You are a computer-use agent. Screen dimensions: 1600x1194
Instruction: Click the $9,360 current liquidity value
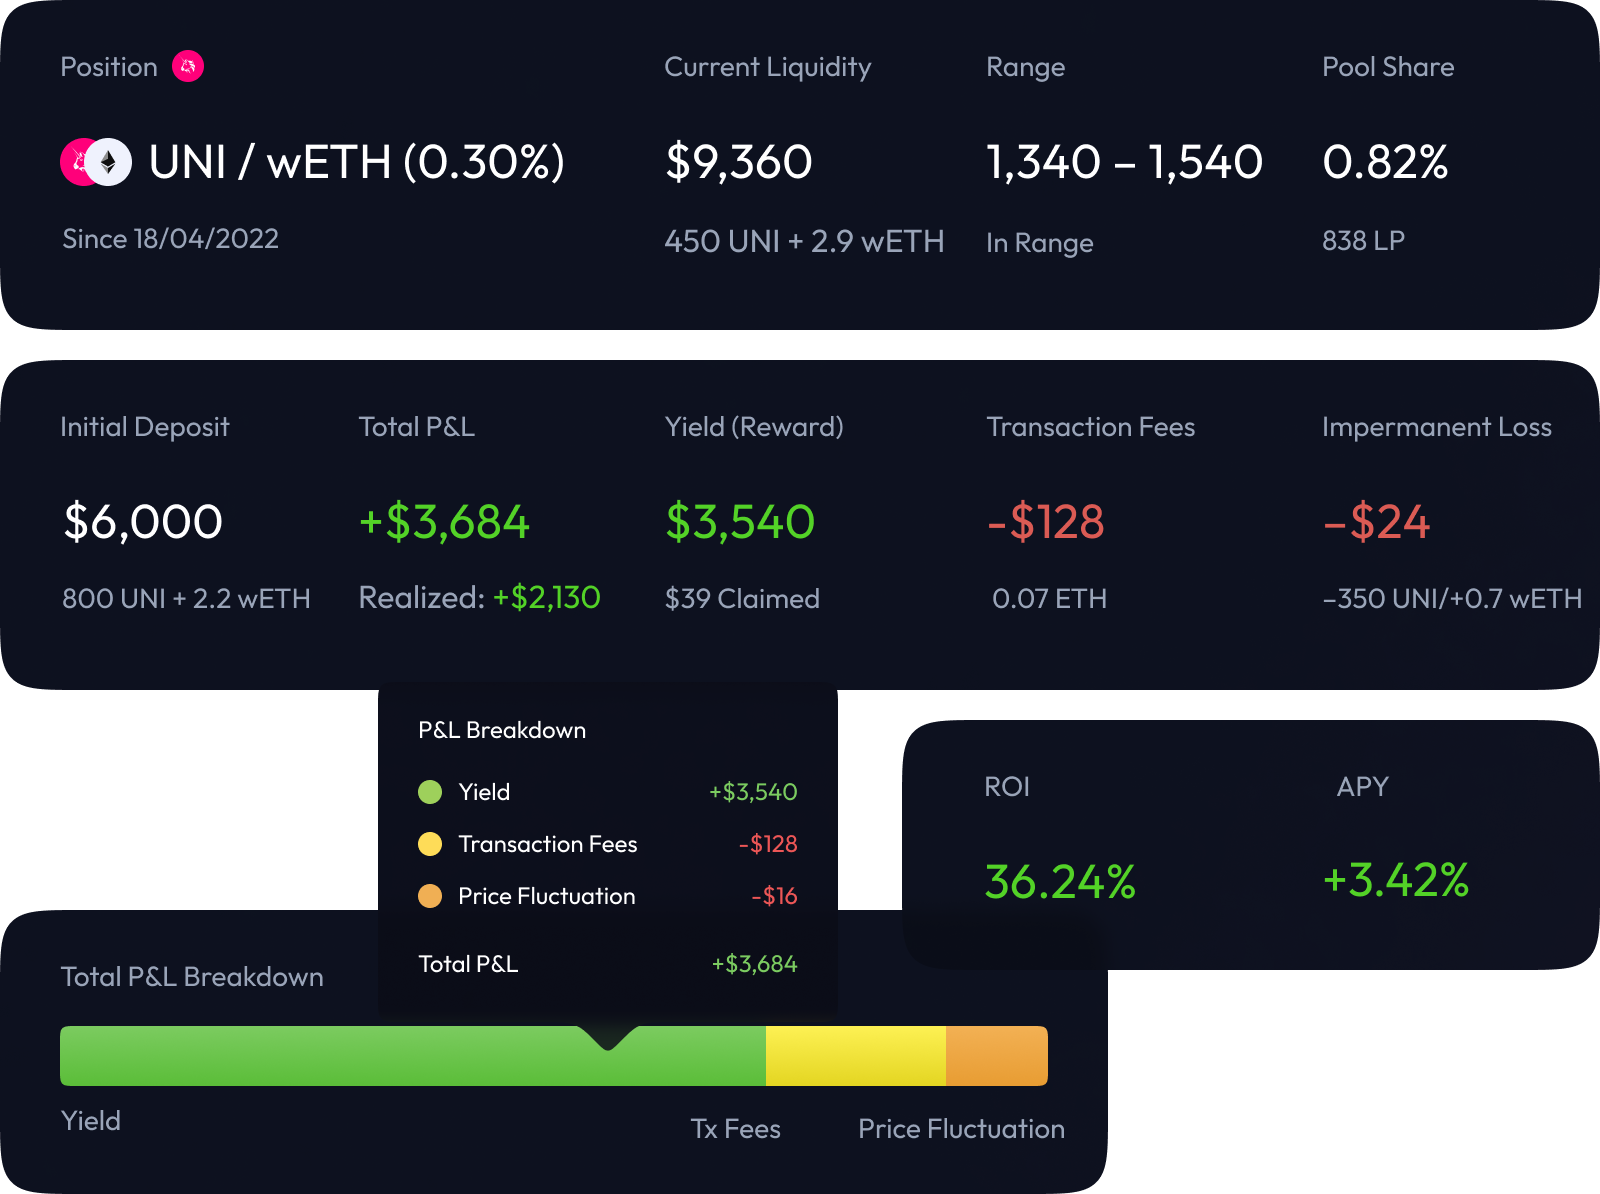coord(739,162)
